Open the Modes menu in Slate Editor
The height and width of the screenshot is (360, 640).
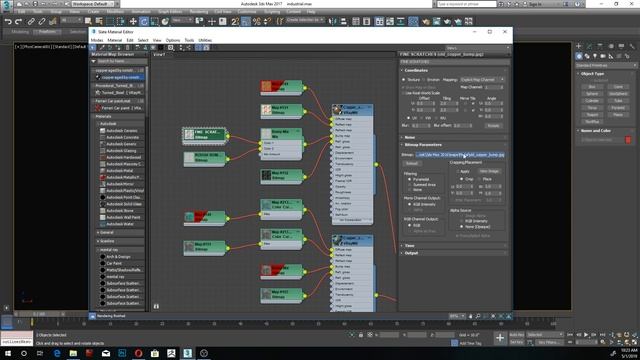tap(97, 40)
